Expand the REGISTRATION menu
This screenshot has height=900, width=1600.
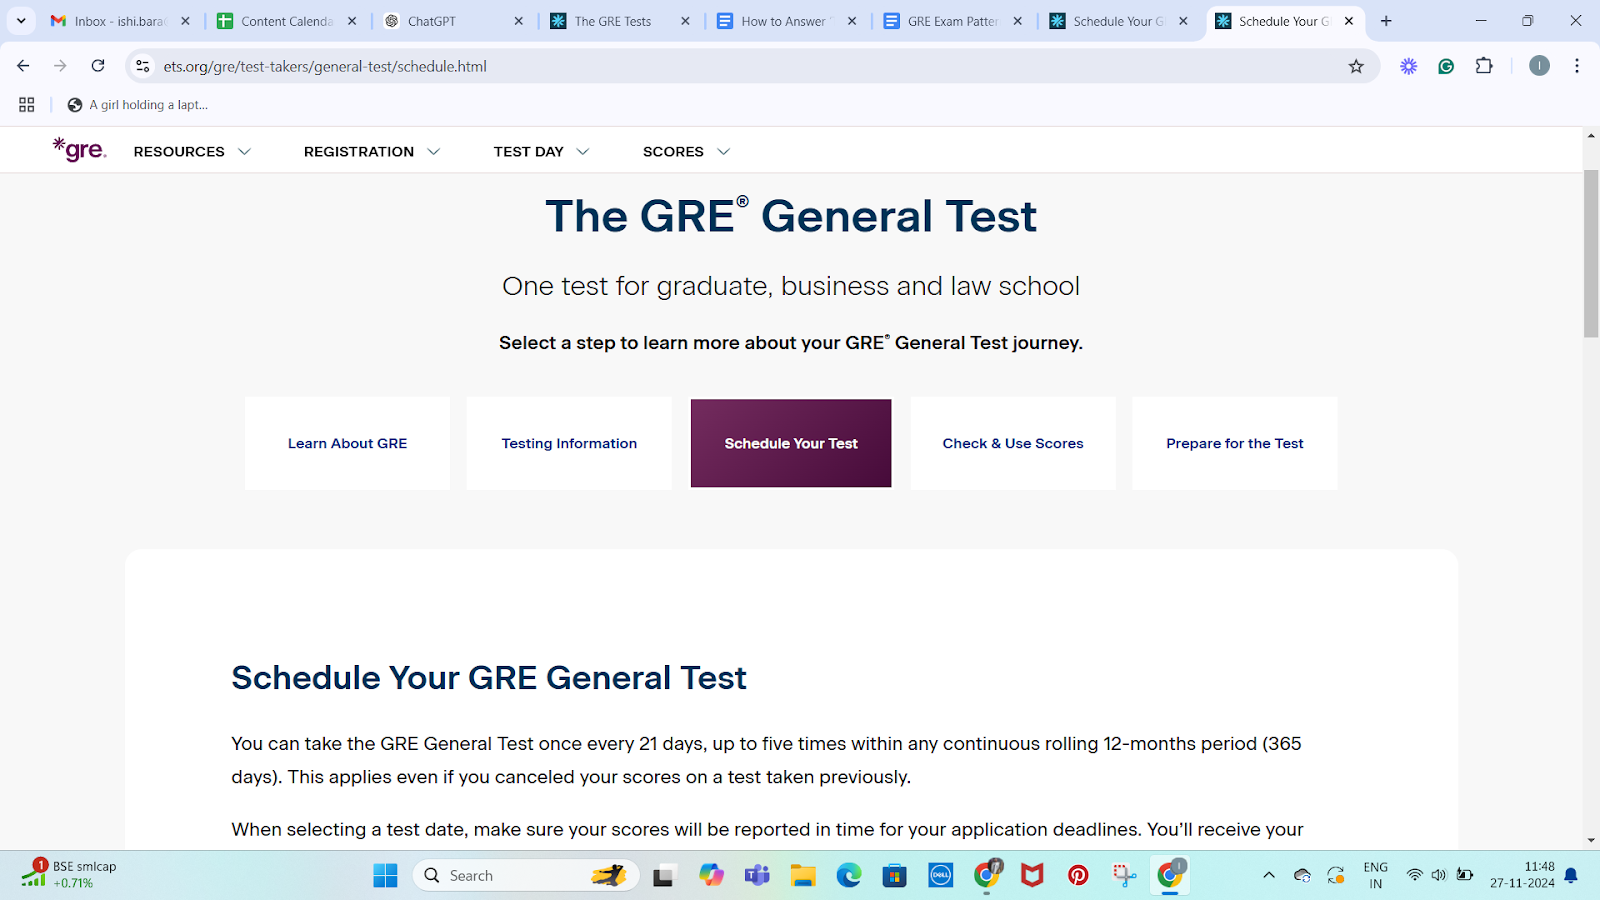pos(372,152)
